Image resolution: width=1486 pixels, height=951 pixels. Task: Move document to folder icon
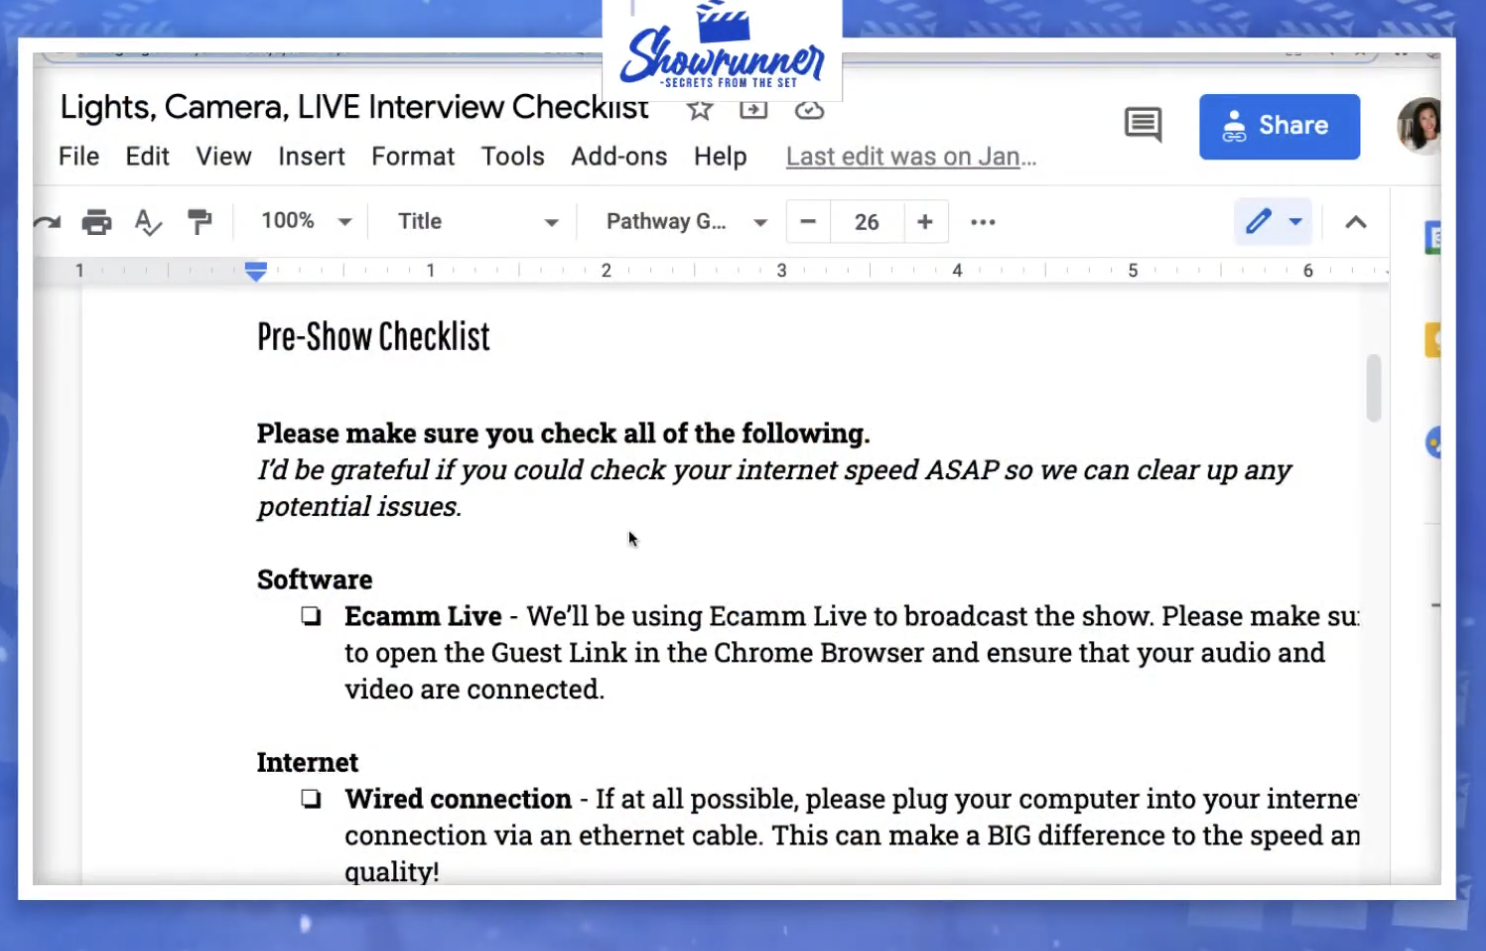(x=753, y=110)
